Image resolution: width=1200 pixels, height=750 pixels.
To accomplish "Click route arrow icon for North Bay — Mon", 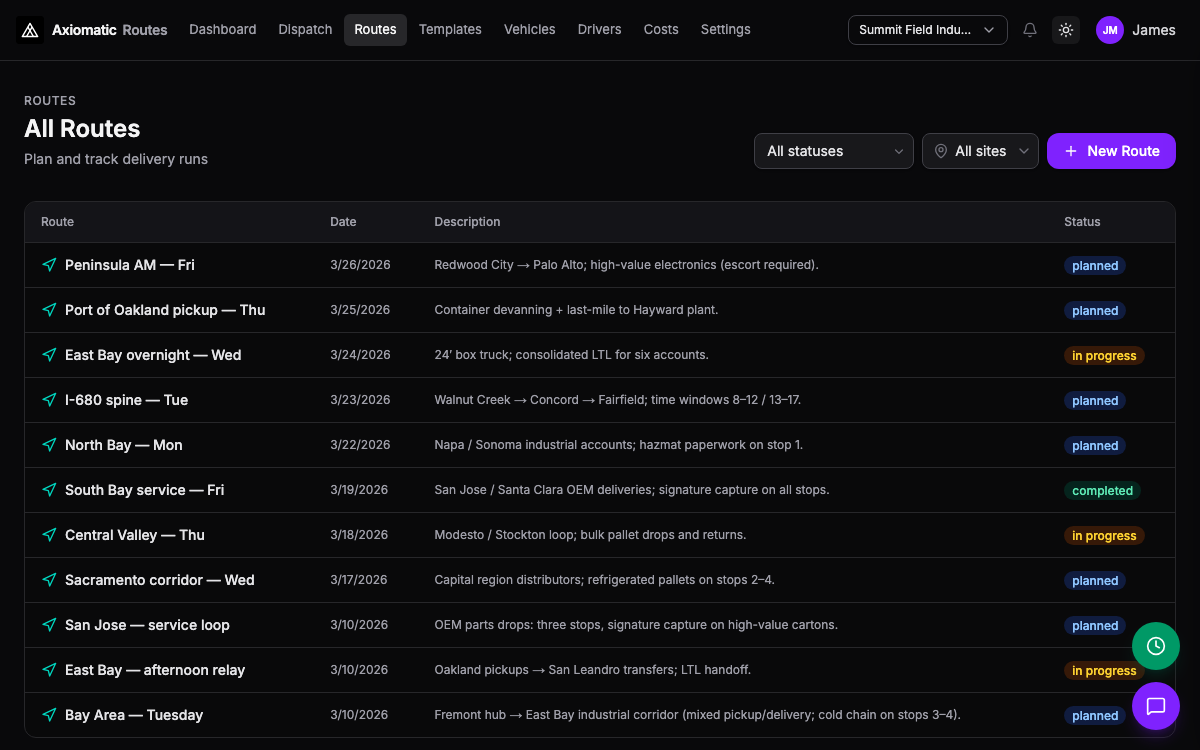I will [49, 445].
